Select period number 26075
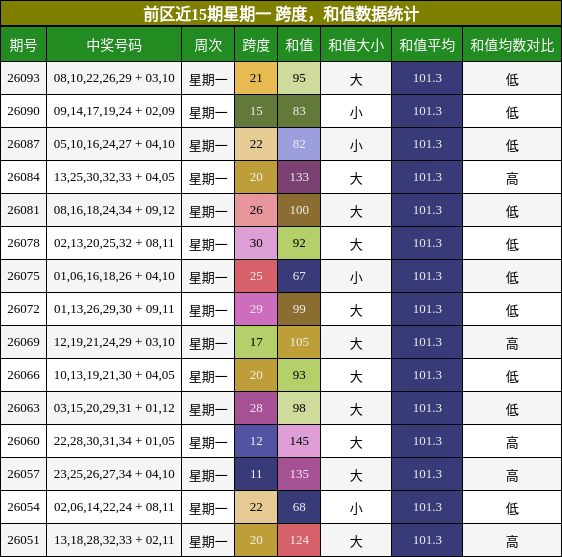 coord(23,276)
